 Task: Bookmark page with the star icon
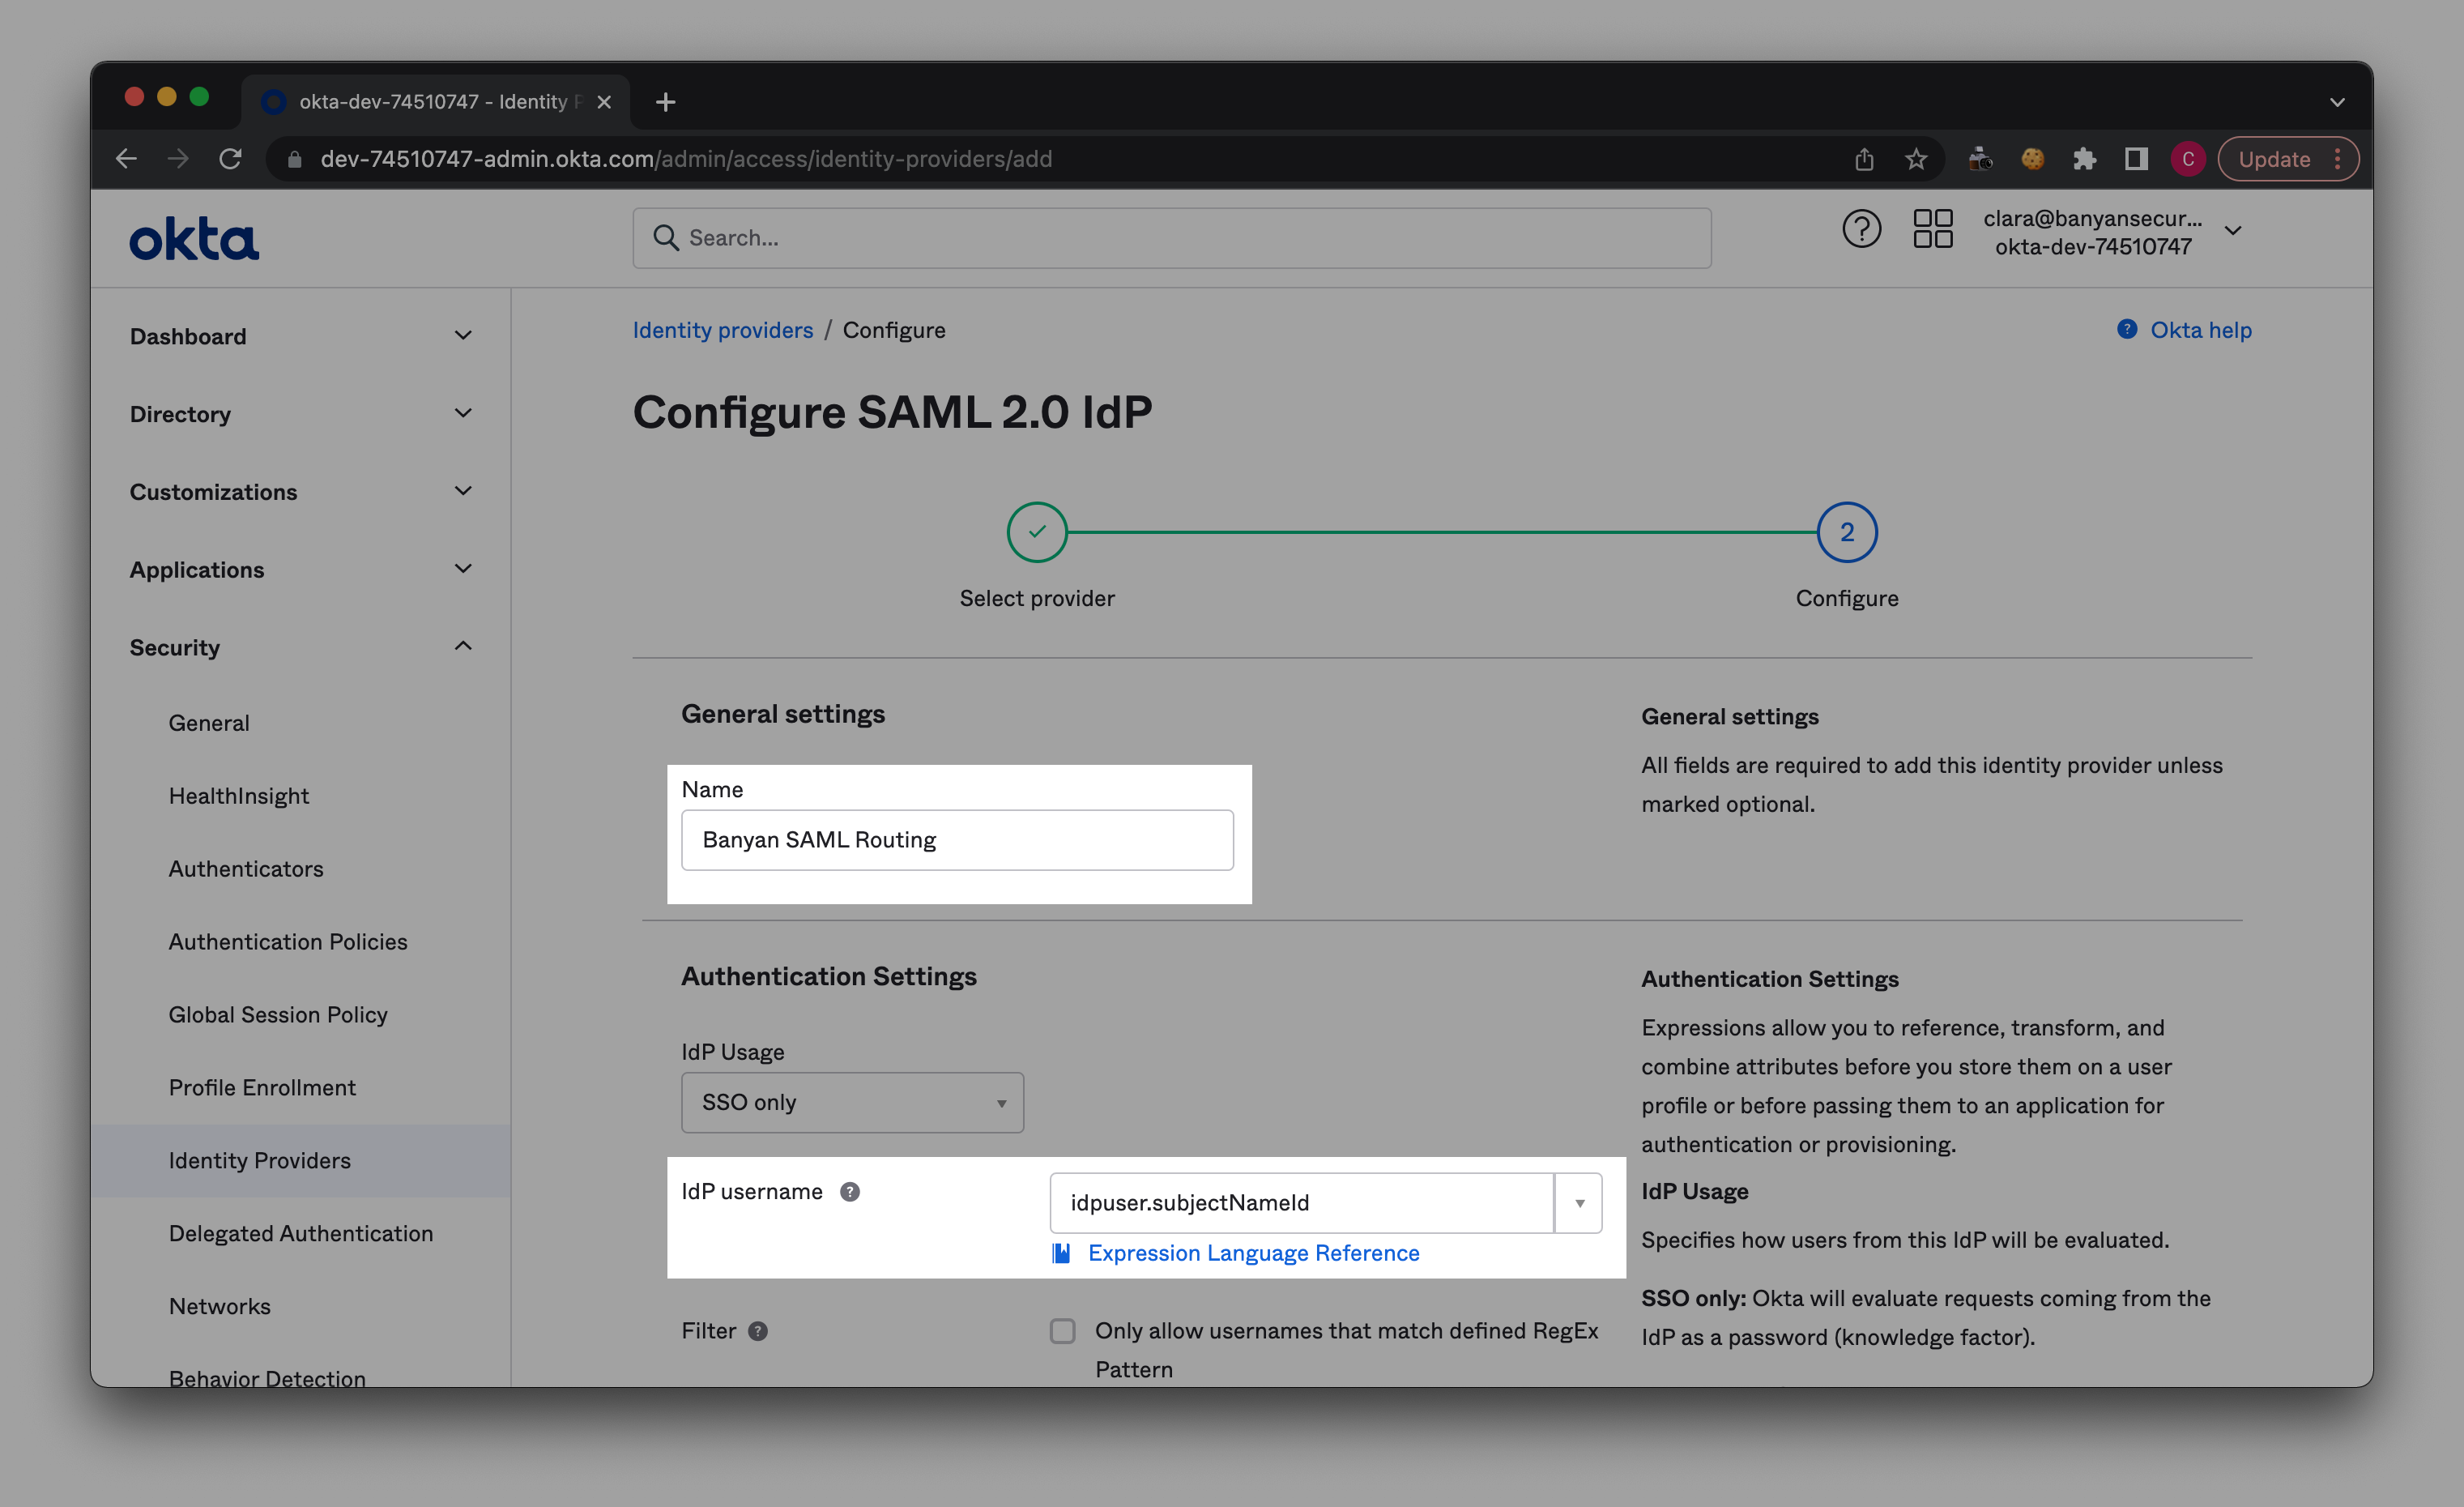tap(1915, 159)
